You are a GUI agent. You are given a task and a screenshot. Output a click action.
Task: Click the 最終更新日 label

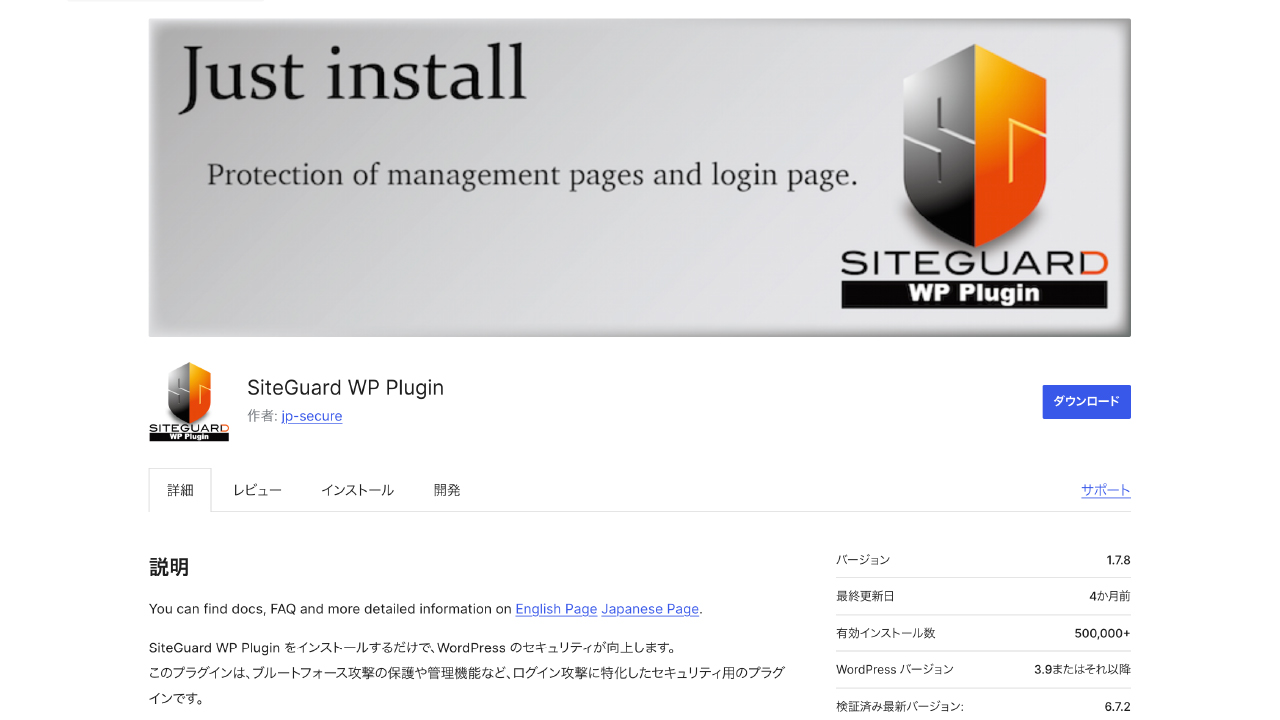click(865, 596)
